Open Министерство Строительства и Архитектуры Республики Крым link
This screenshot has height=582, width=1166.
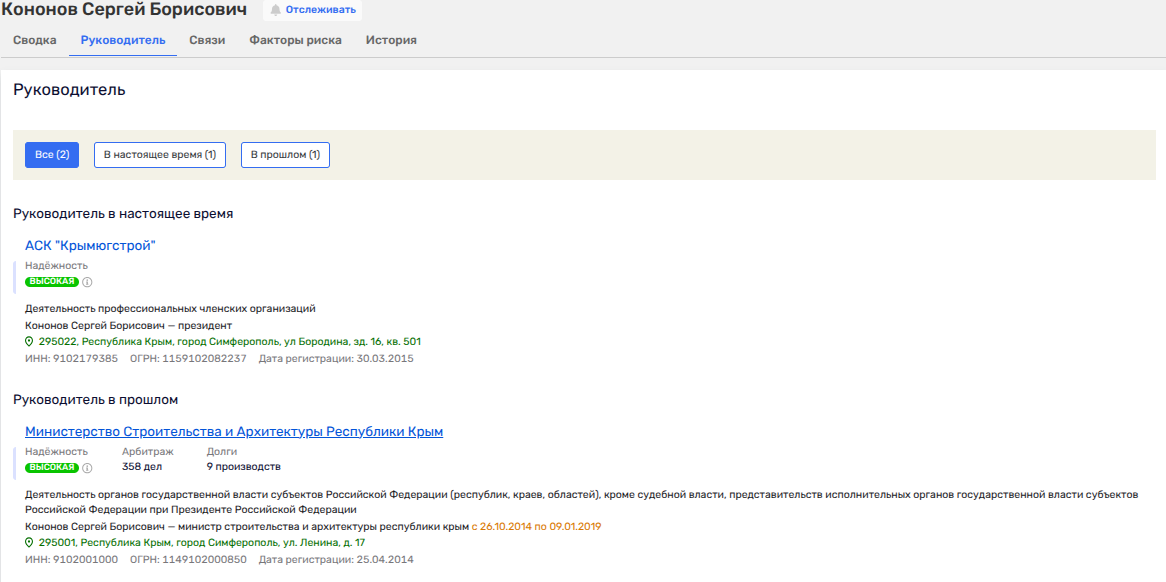[234, 432]
